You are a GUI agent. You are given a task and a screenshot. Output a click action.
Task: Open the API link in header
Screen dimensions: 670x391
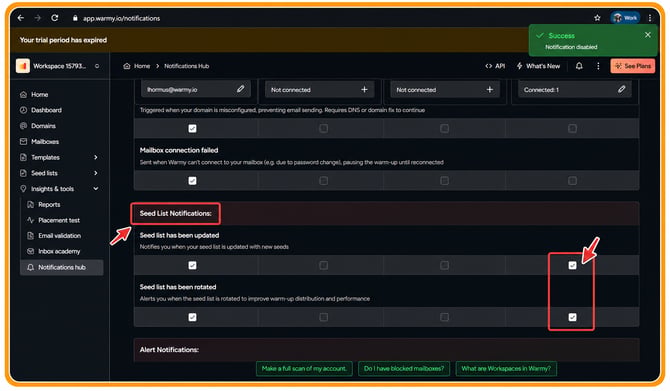coord(495,66)
